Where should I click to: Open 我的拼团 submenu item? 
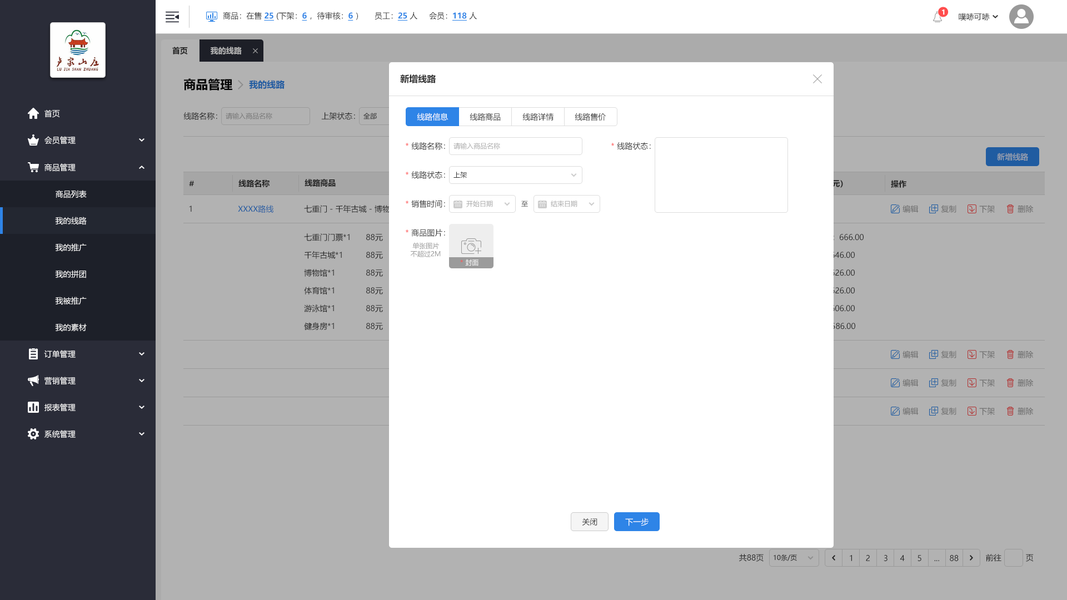click(78, 274)
